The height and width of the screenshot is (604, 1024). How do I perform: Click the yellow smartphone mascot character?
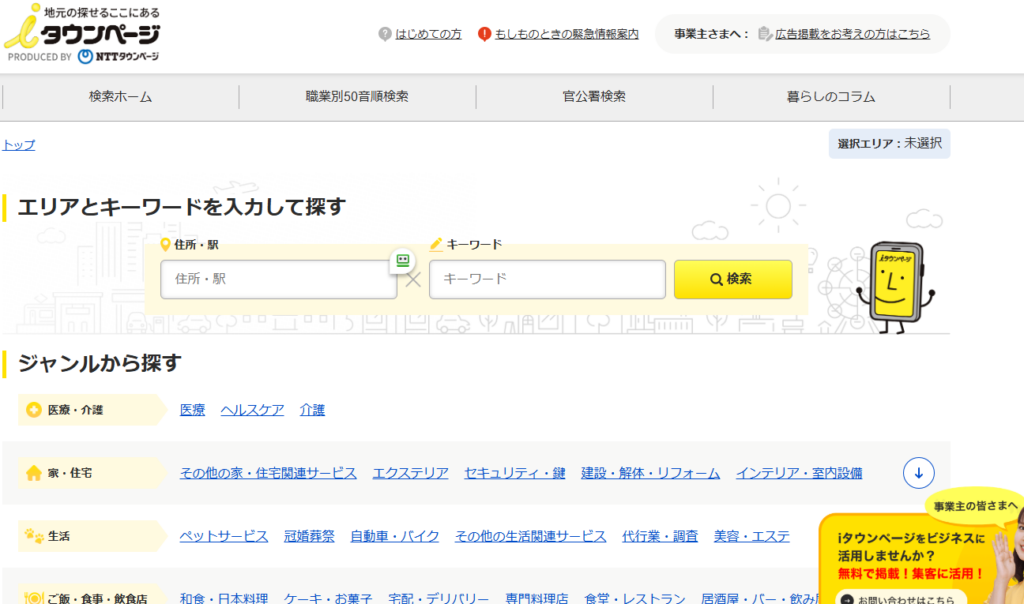point(900,286)
